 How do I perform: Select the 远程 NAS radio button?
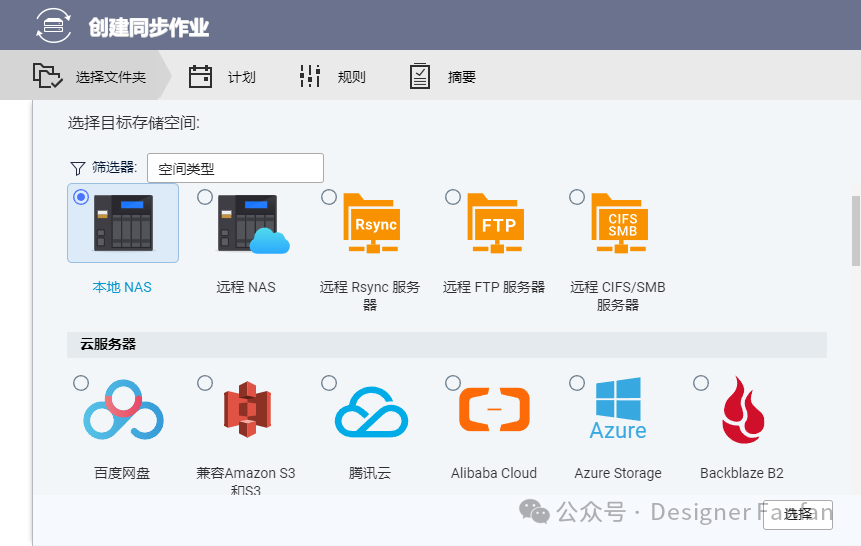[205, 197]
